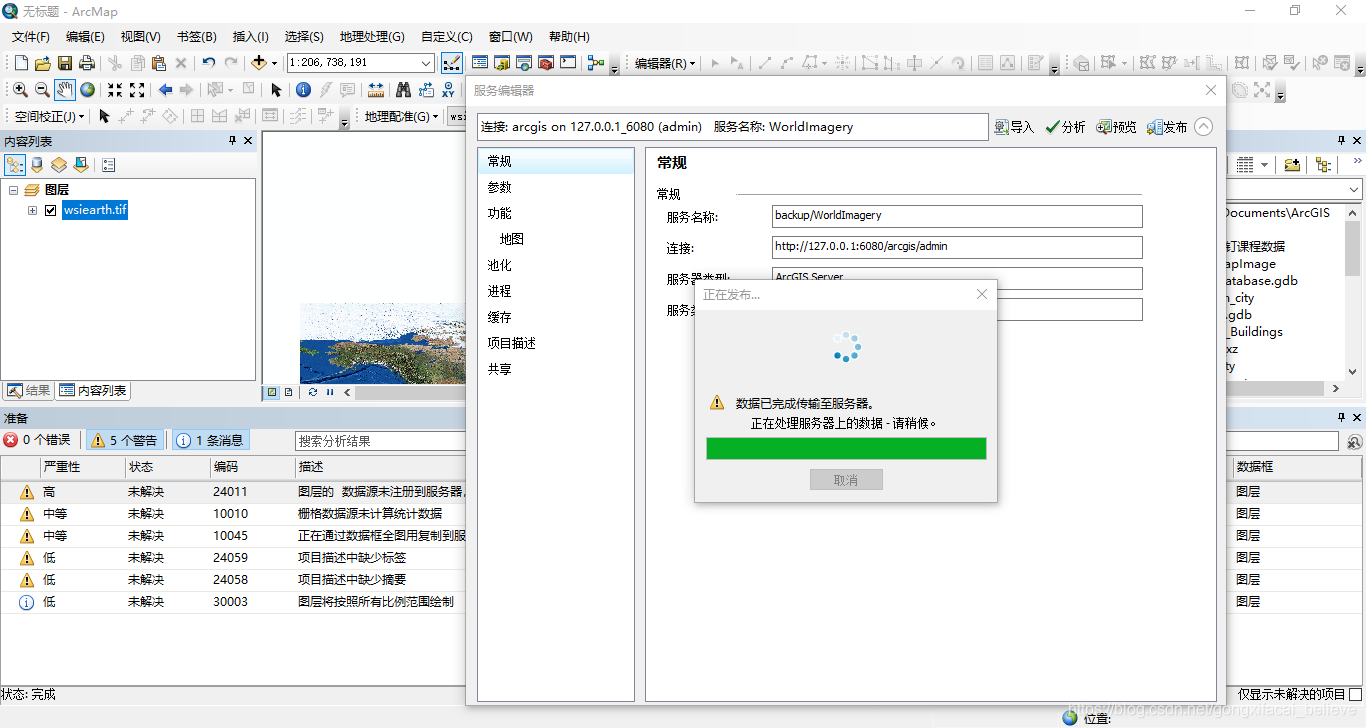Select the Identify info tool
The width and height of the screenshot is (1366, 728).
303,90
